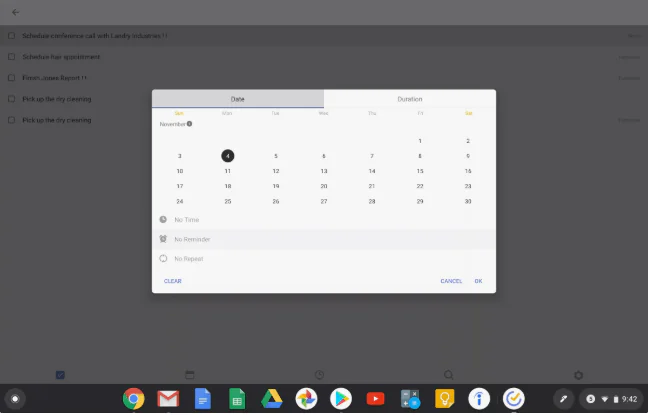
Task: Check the Schedule hair appointment task
Action: pyautogui.click(x=12, y=57)
